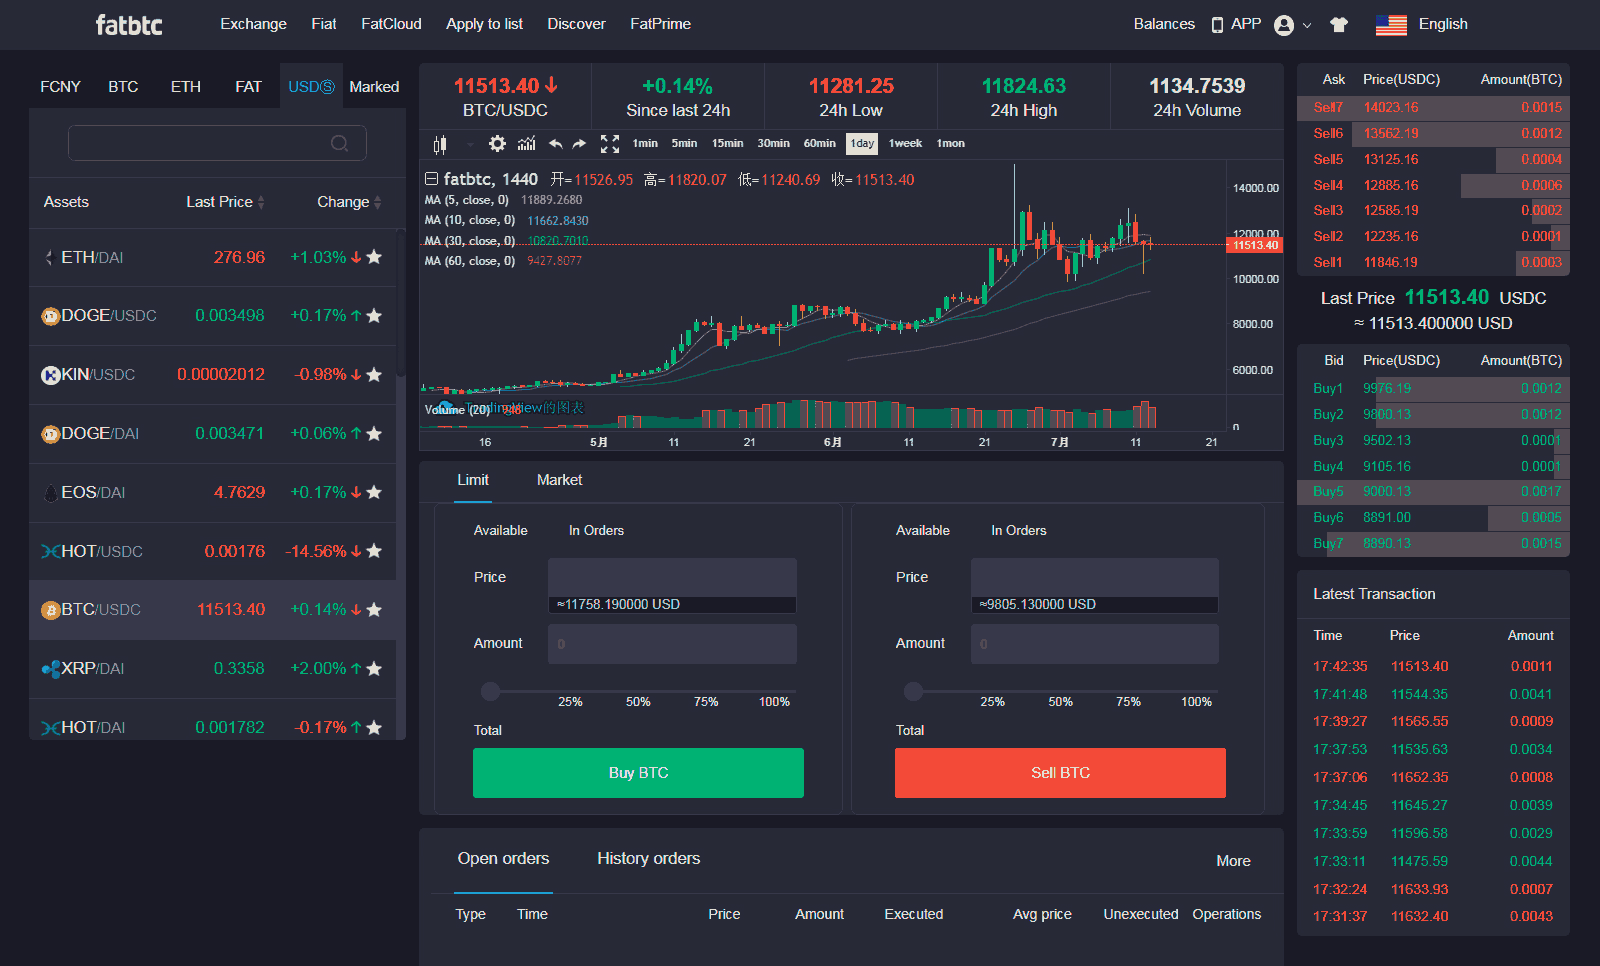Switch to the FAT market tab

(x=248, y=87)
